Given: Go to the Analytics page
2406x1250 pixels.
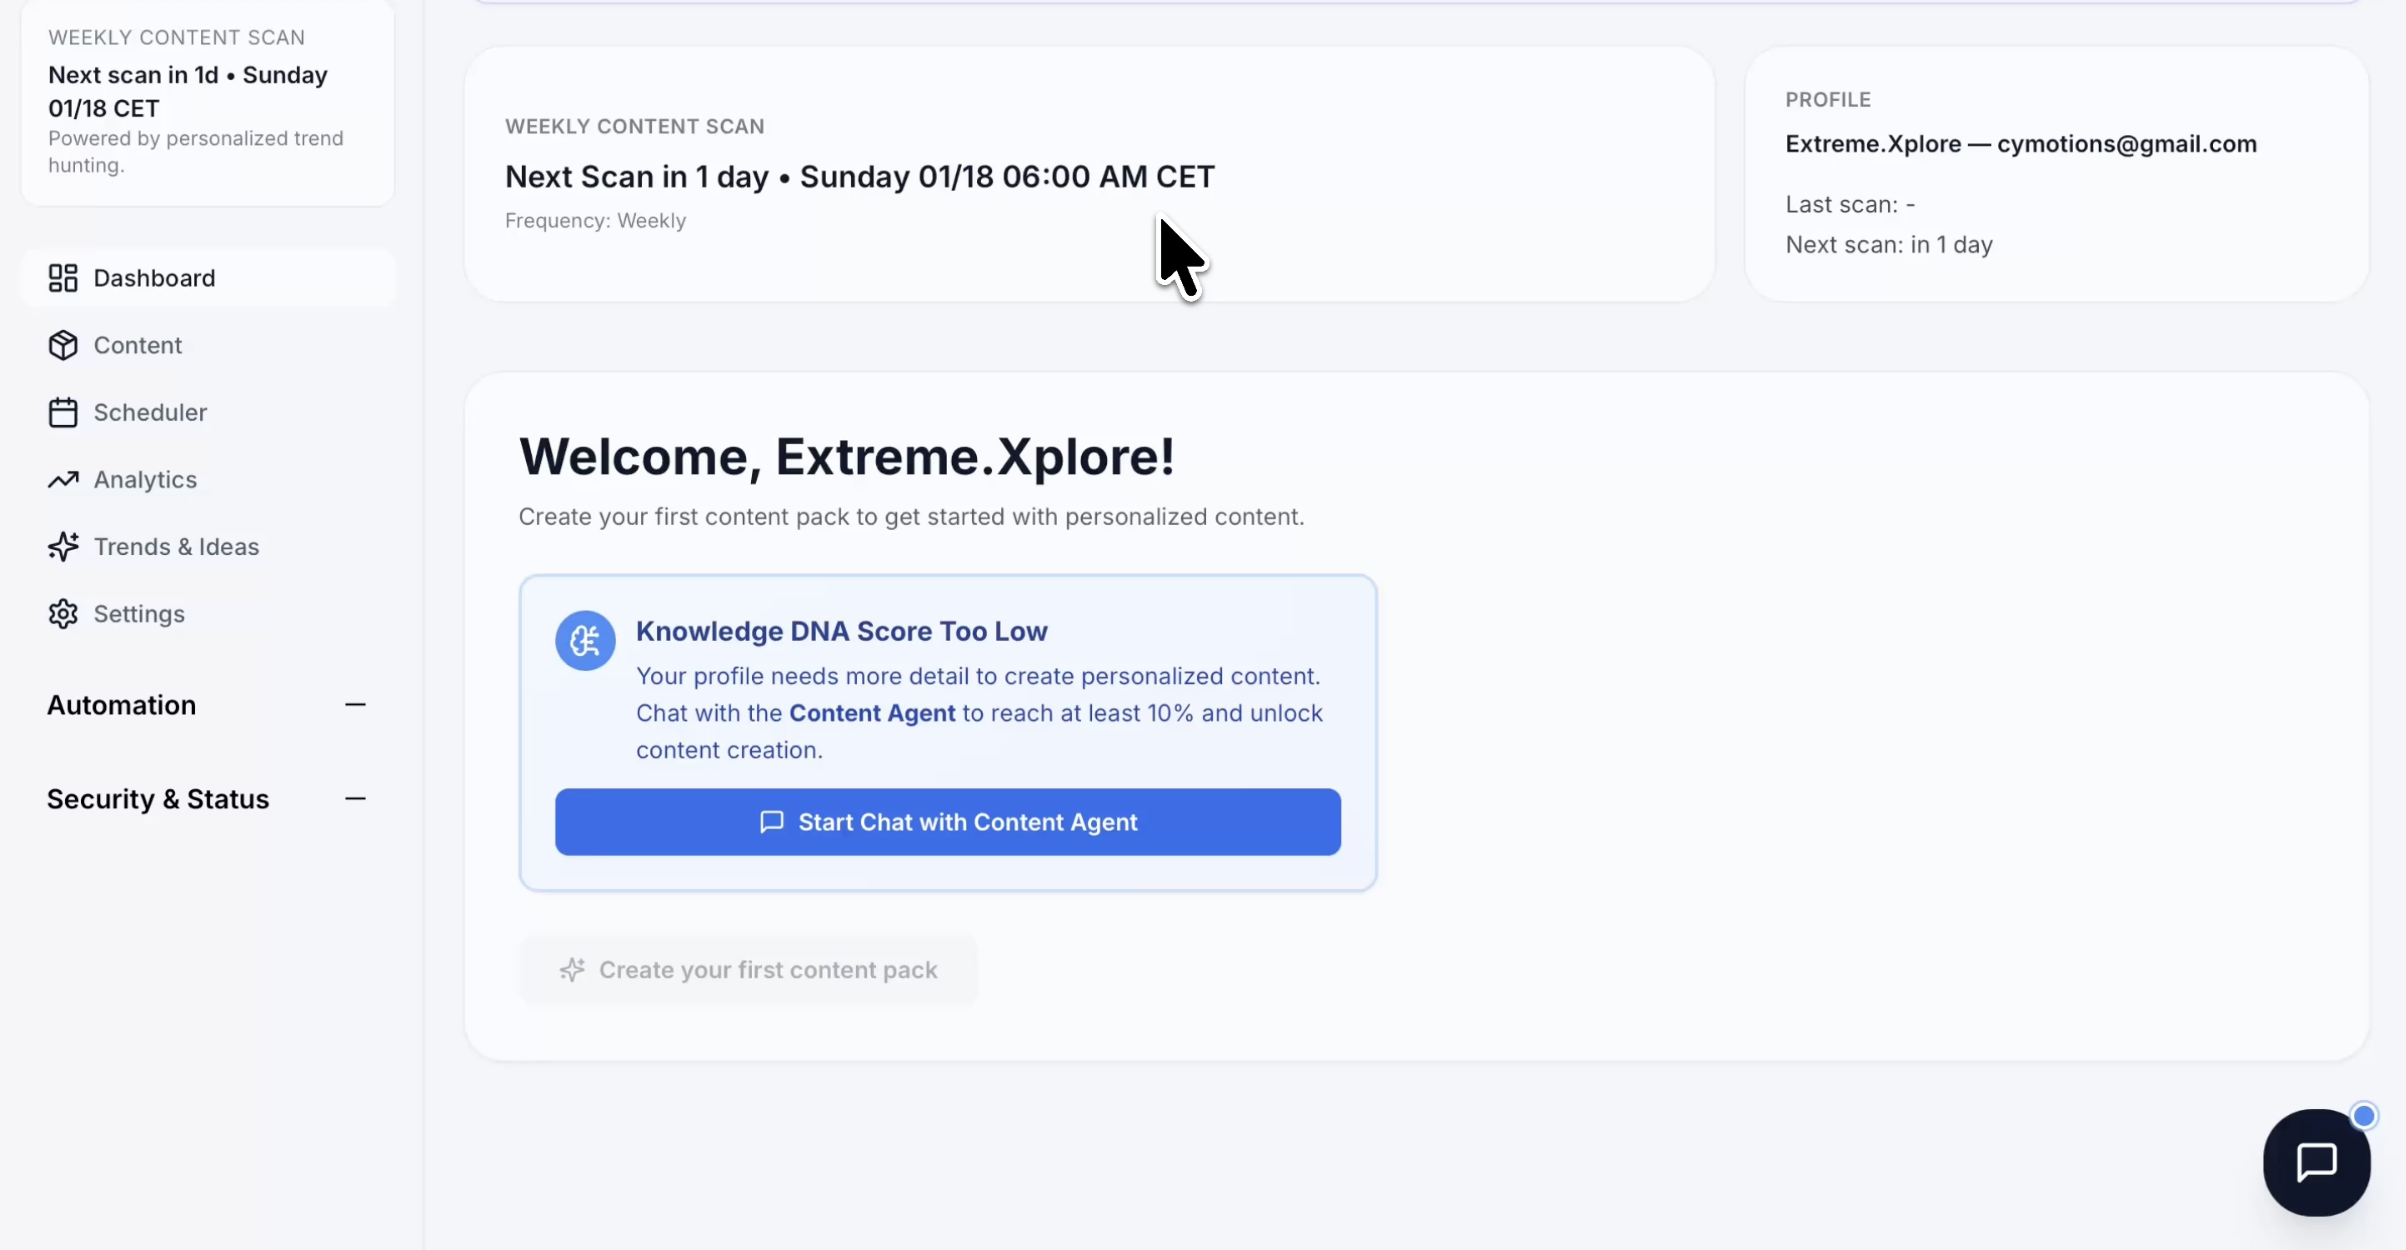Looking at the screenshot, I should (x=145, y=480).
